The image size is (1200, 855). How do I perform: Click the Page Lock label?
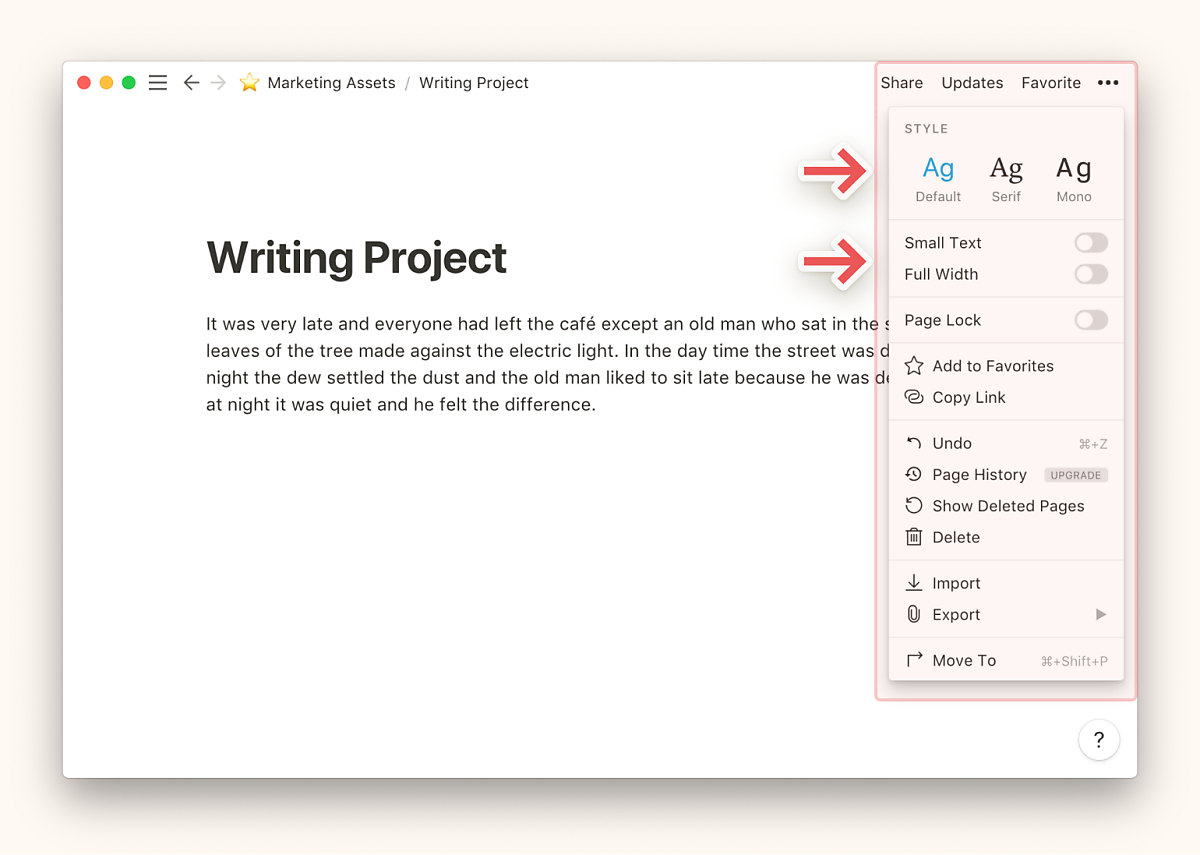pyautogui.click(x=943, y=320)
